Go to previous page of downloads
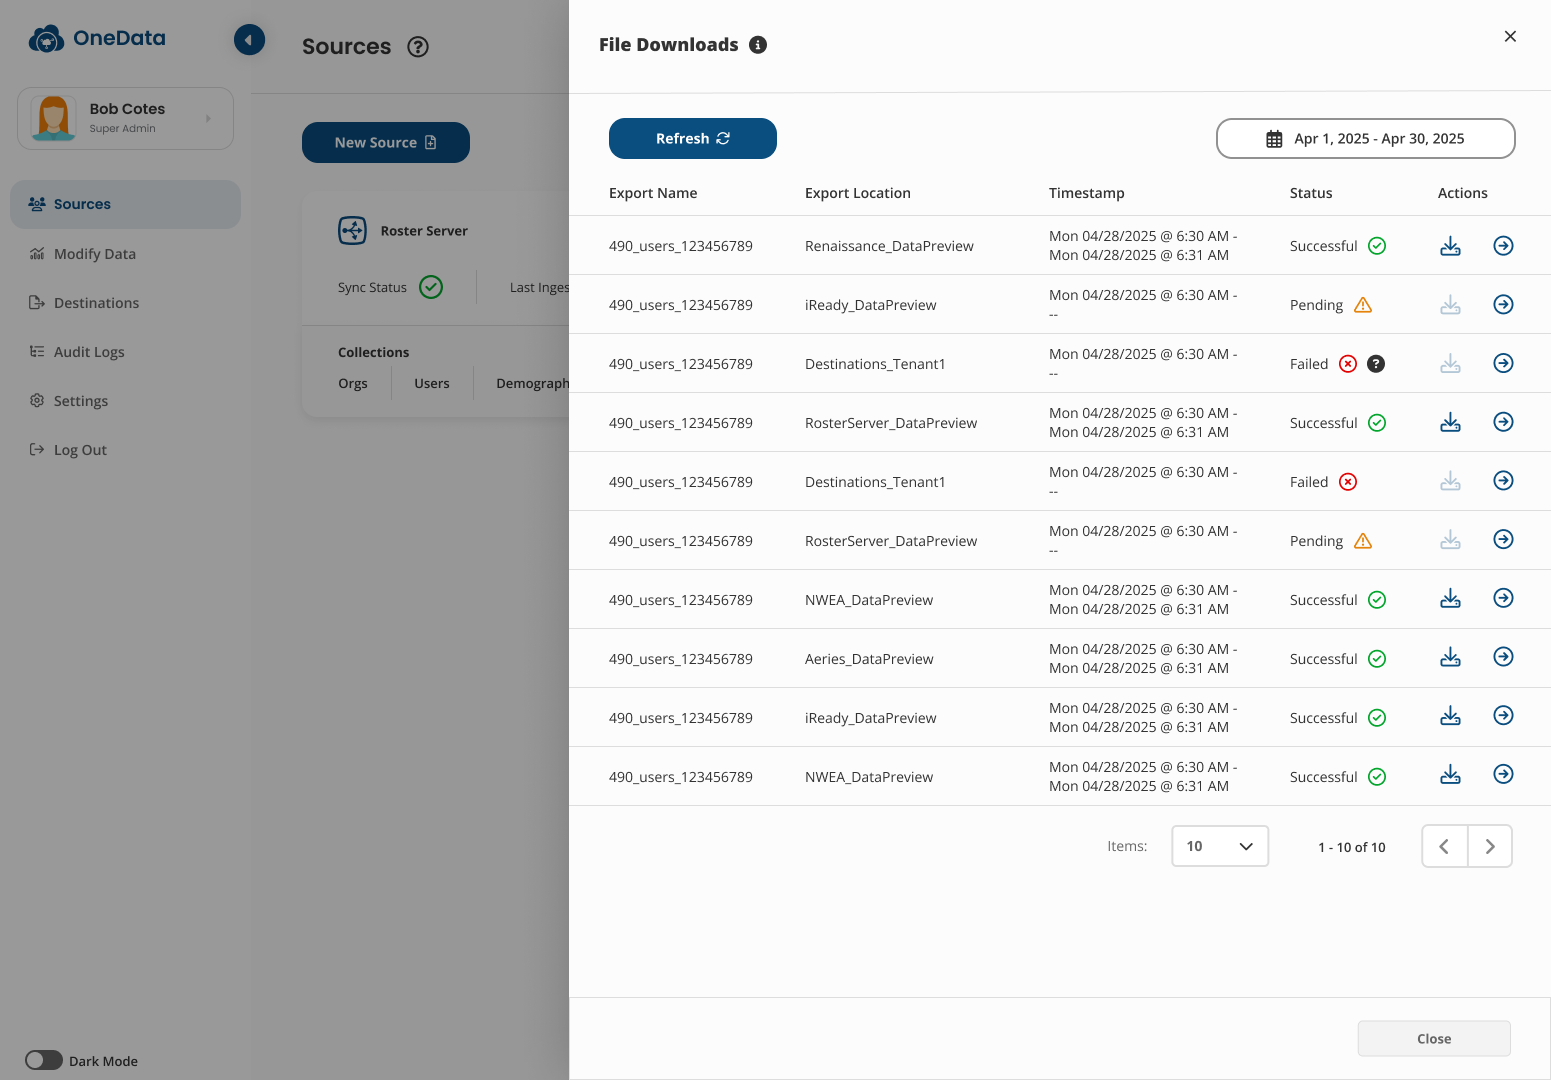 1444,846
